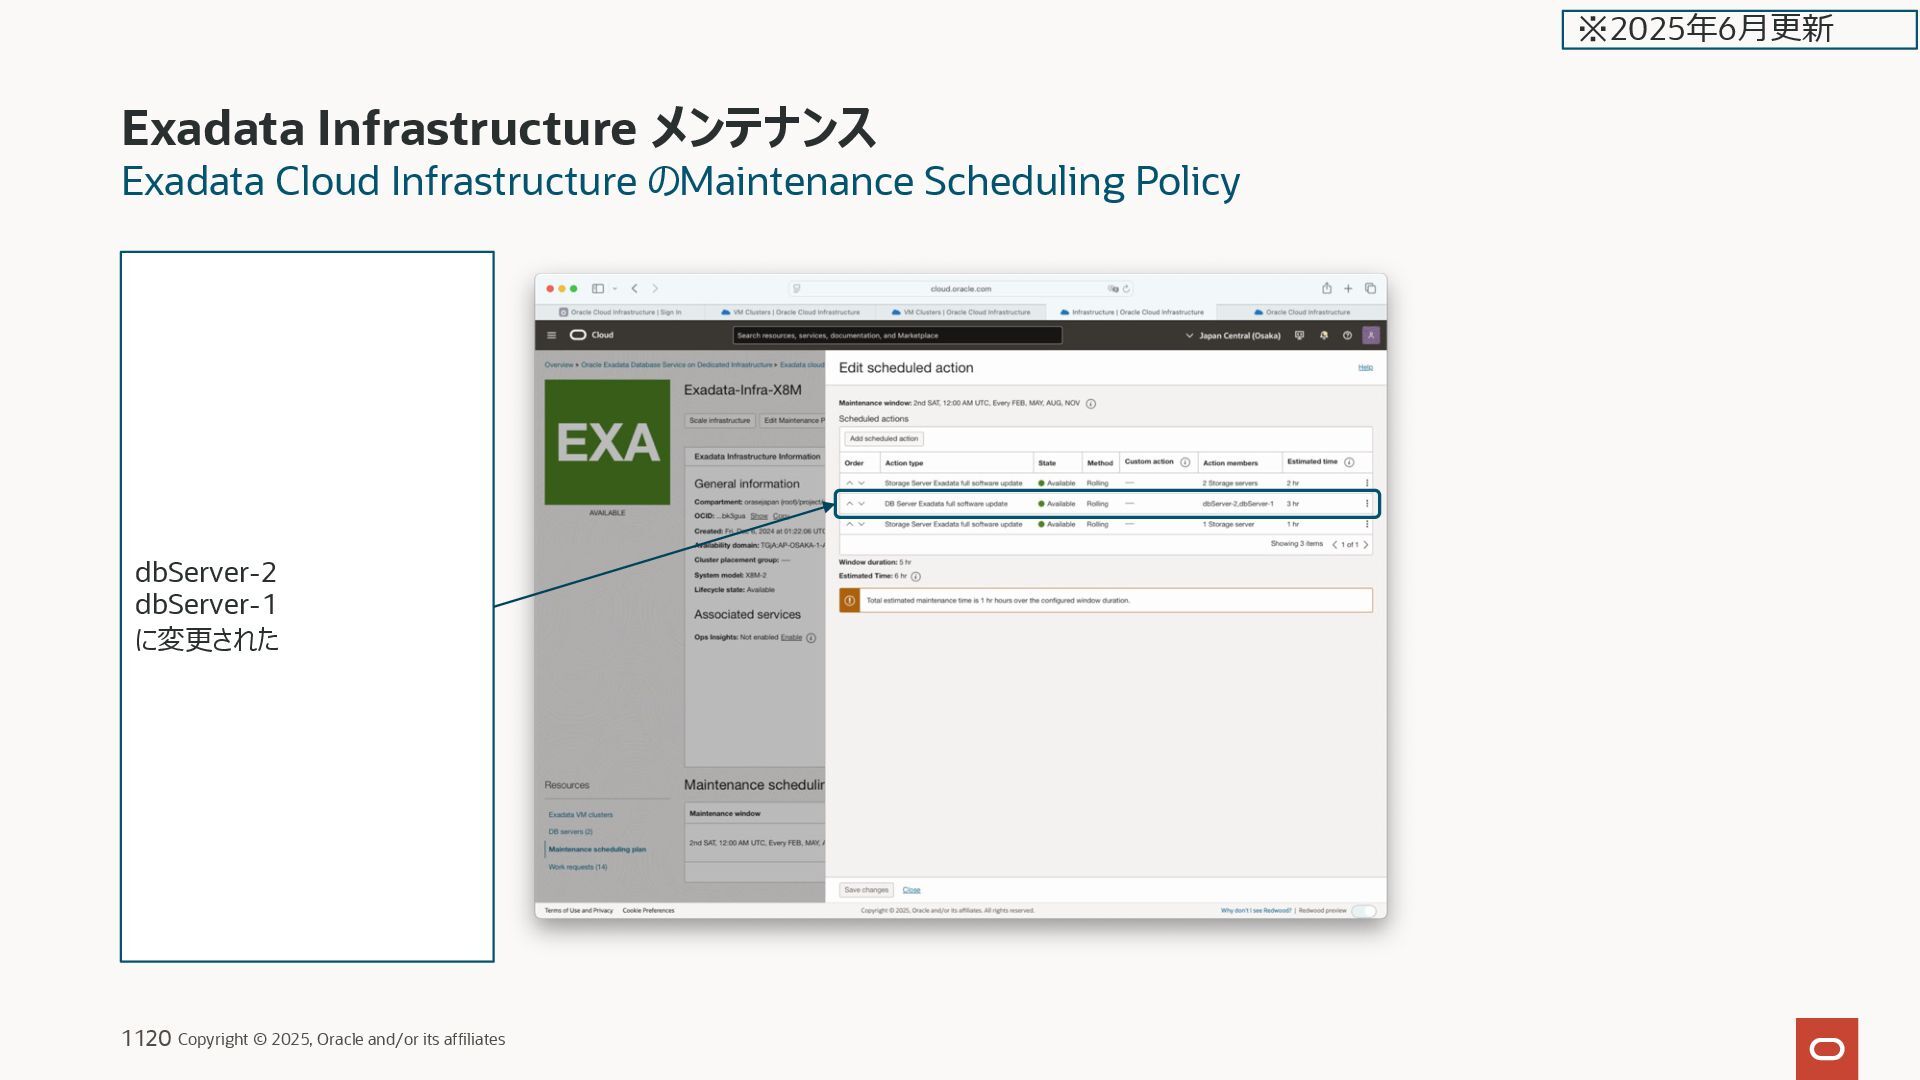Click info icon next to Maintenance window
The width and height of the screenshot is (1920, 1080).
click(1091, 404)
